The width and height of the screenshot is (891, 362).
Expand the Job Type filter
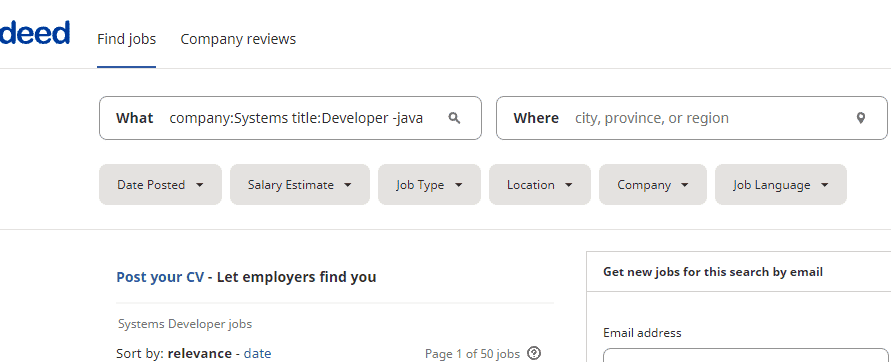(429, 185)
